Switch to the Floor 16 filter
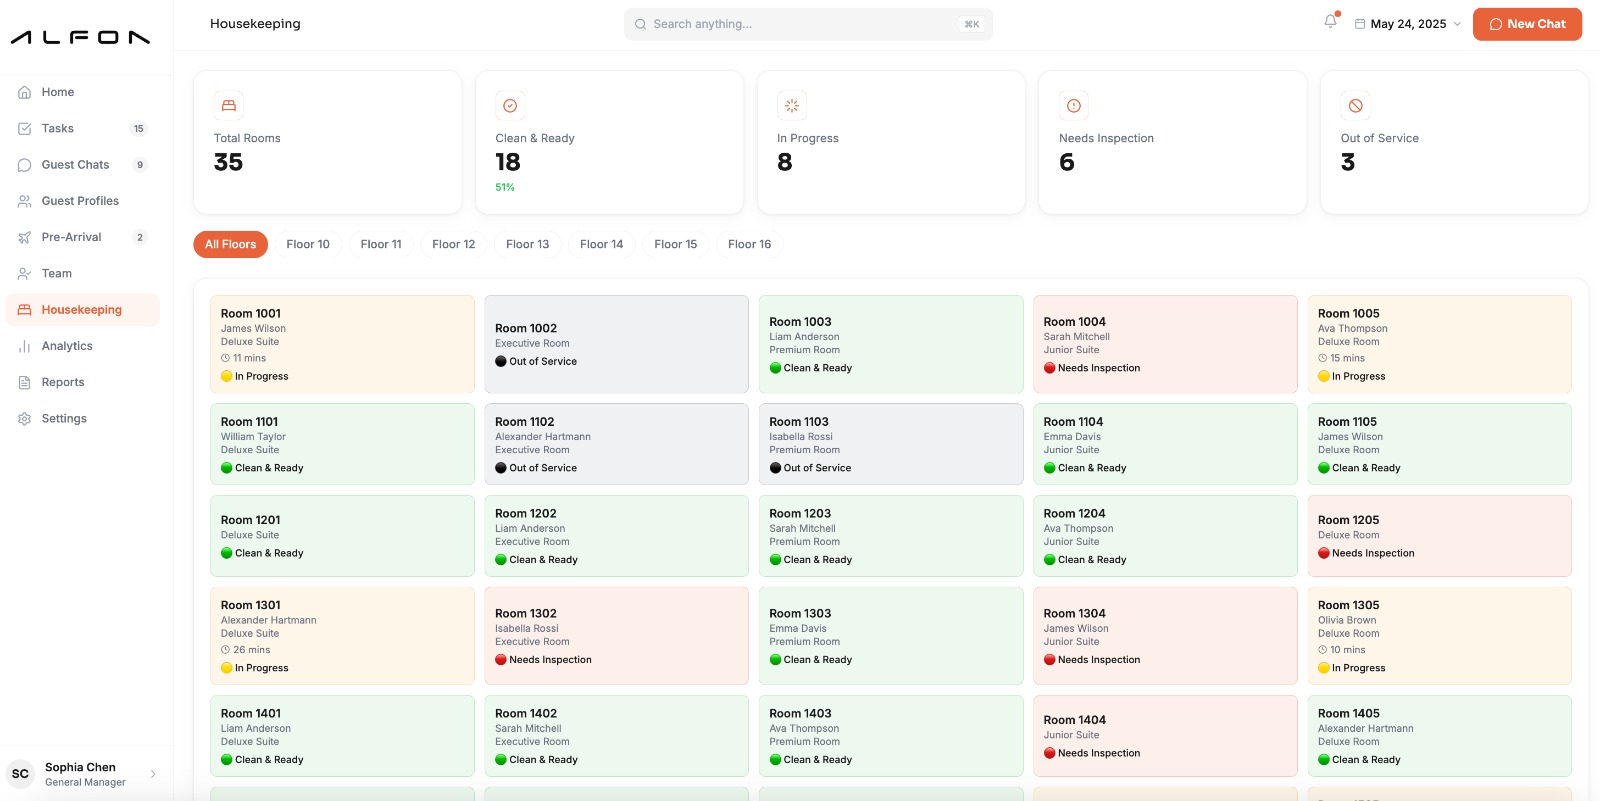 (750, 244)
